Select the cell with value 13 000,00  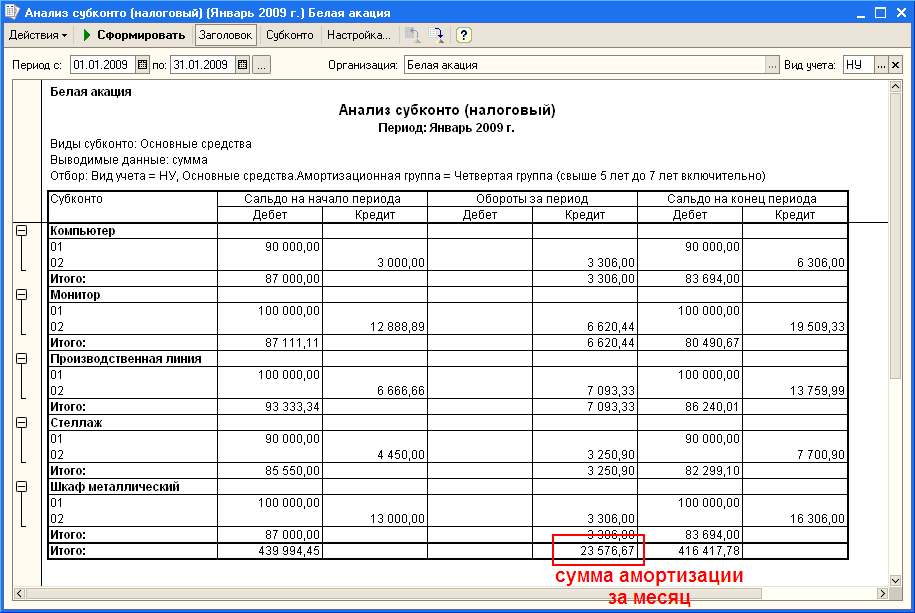coord(375,518)
